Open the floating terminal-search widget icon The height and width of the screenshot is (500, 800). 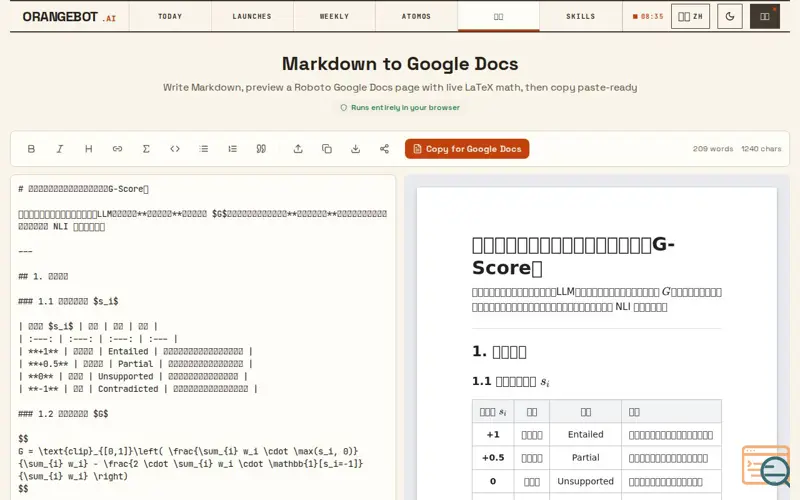[x=766, y=465]
